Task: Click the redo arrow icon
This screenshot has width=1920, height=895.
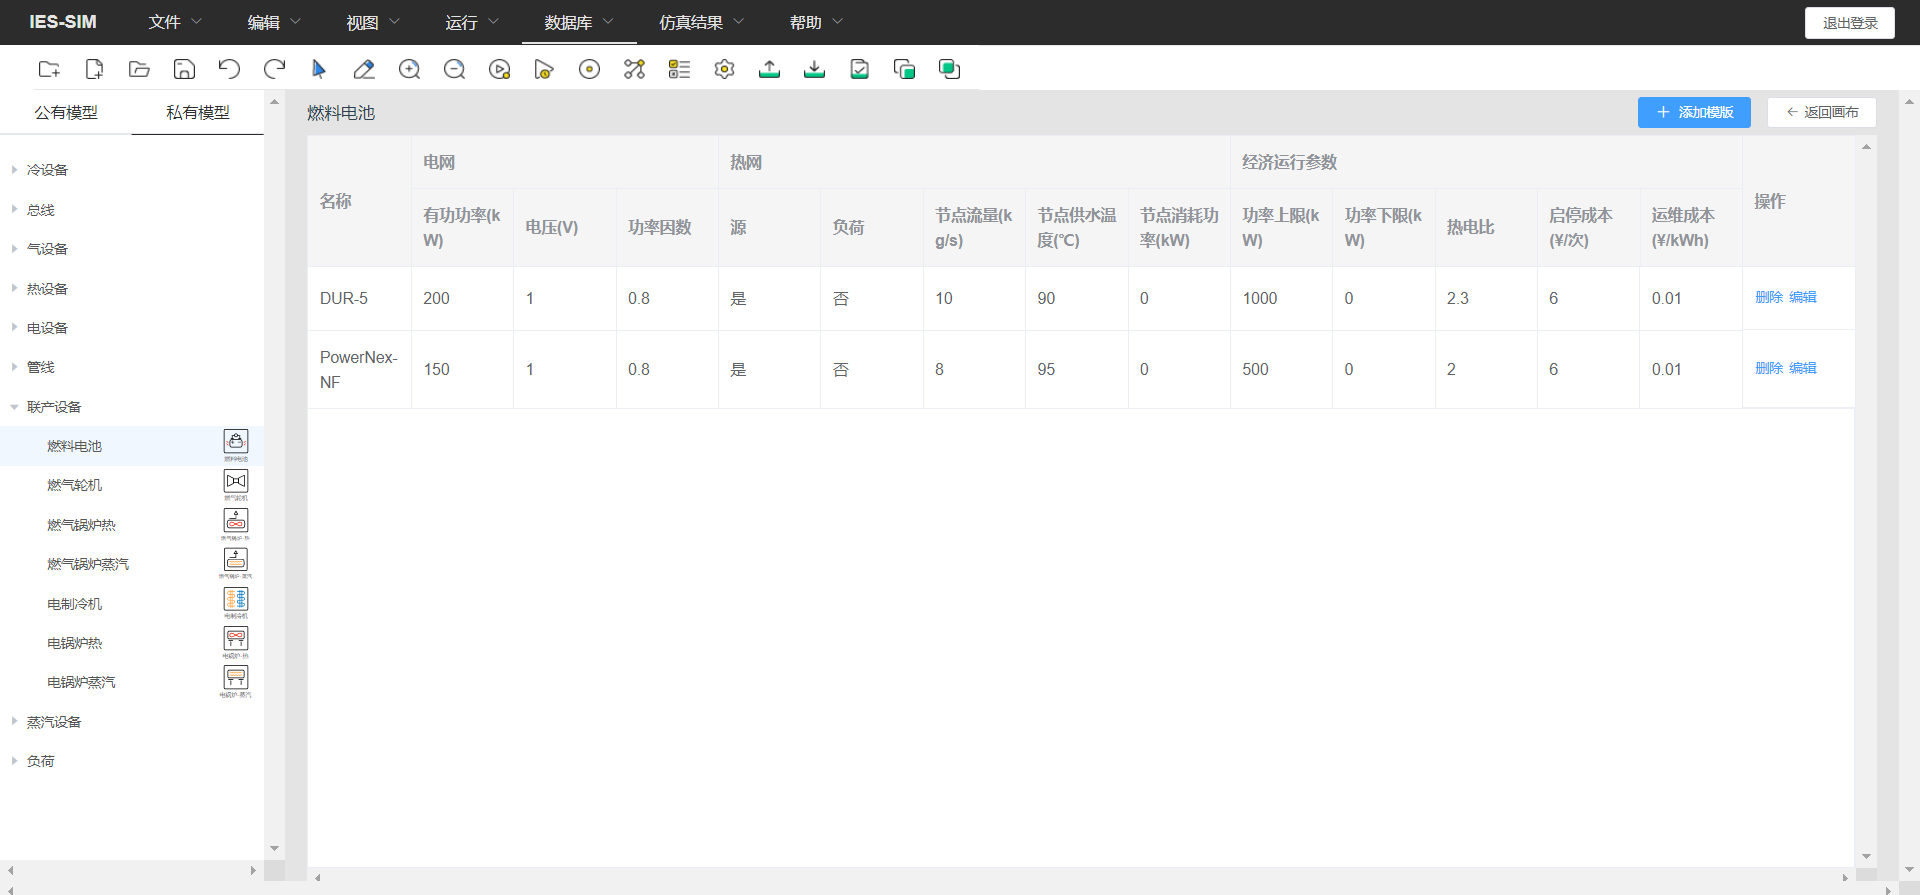Action: point(274,69)
